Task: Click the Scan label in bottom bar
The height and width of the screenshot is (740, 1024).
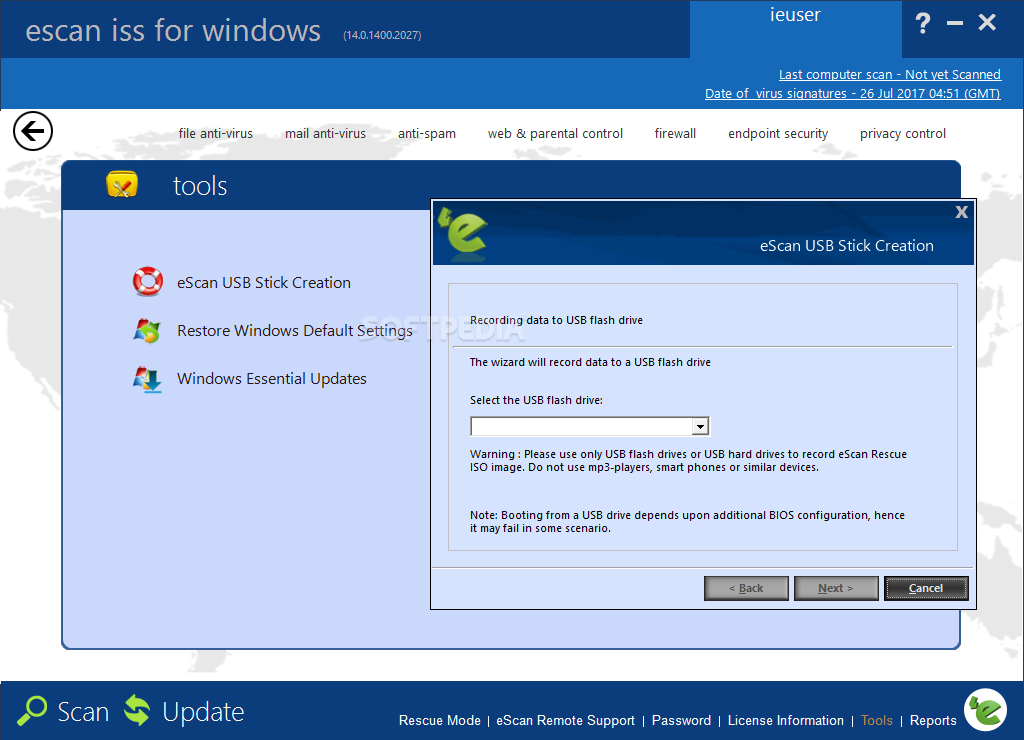Action: click(83, 711)
